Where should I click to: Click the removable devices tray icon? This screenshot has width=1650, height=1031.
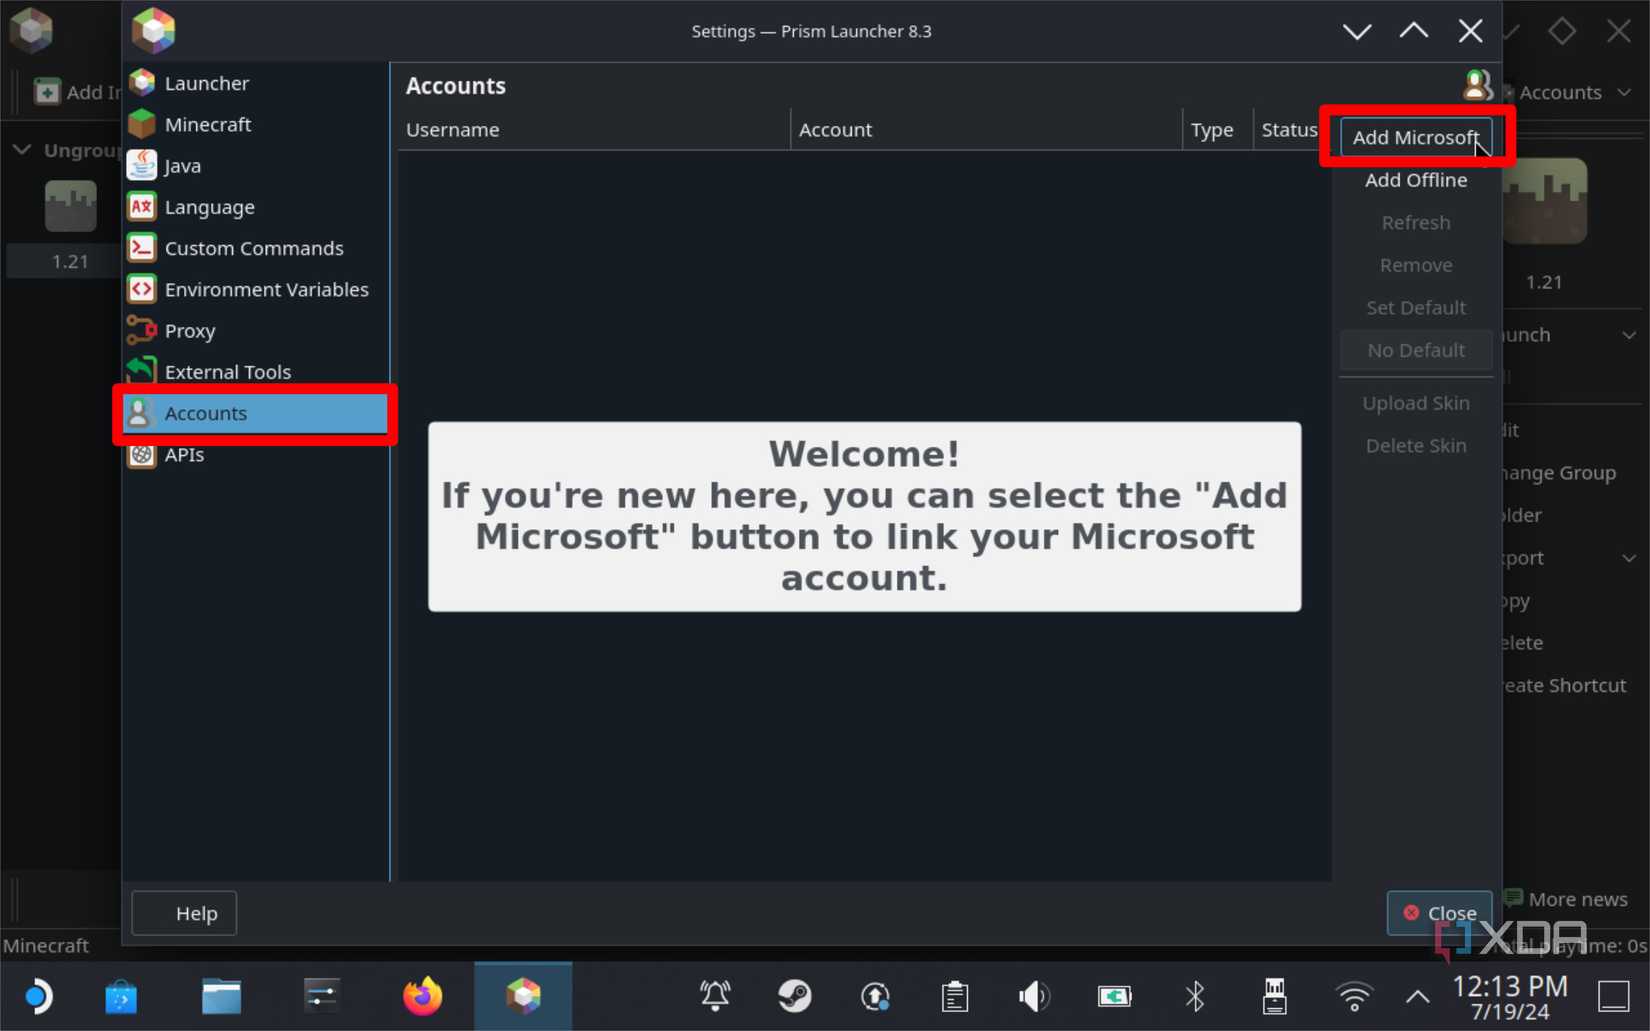pyautogui.click(x=1274, y=996)
